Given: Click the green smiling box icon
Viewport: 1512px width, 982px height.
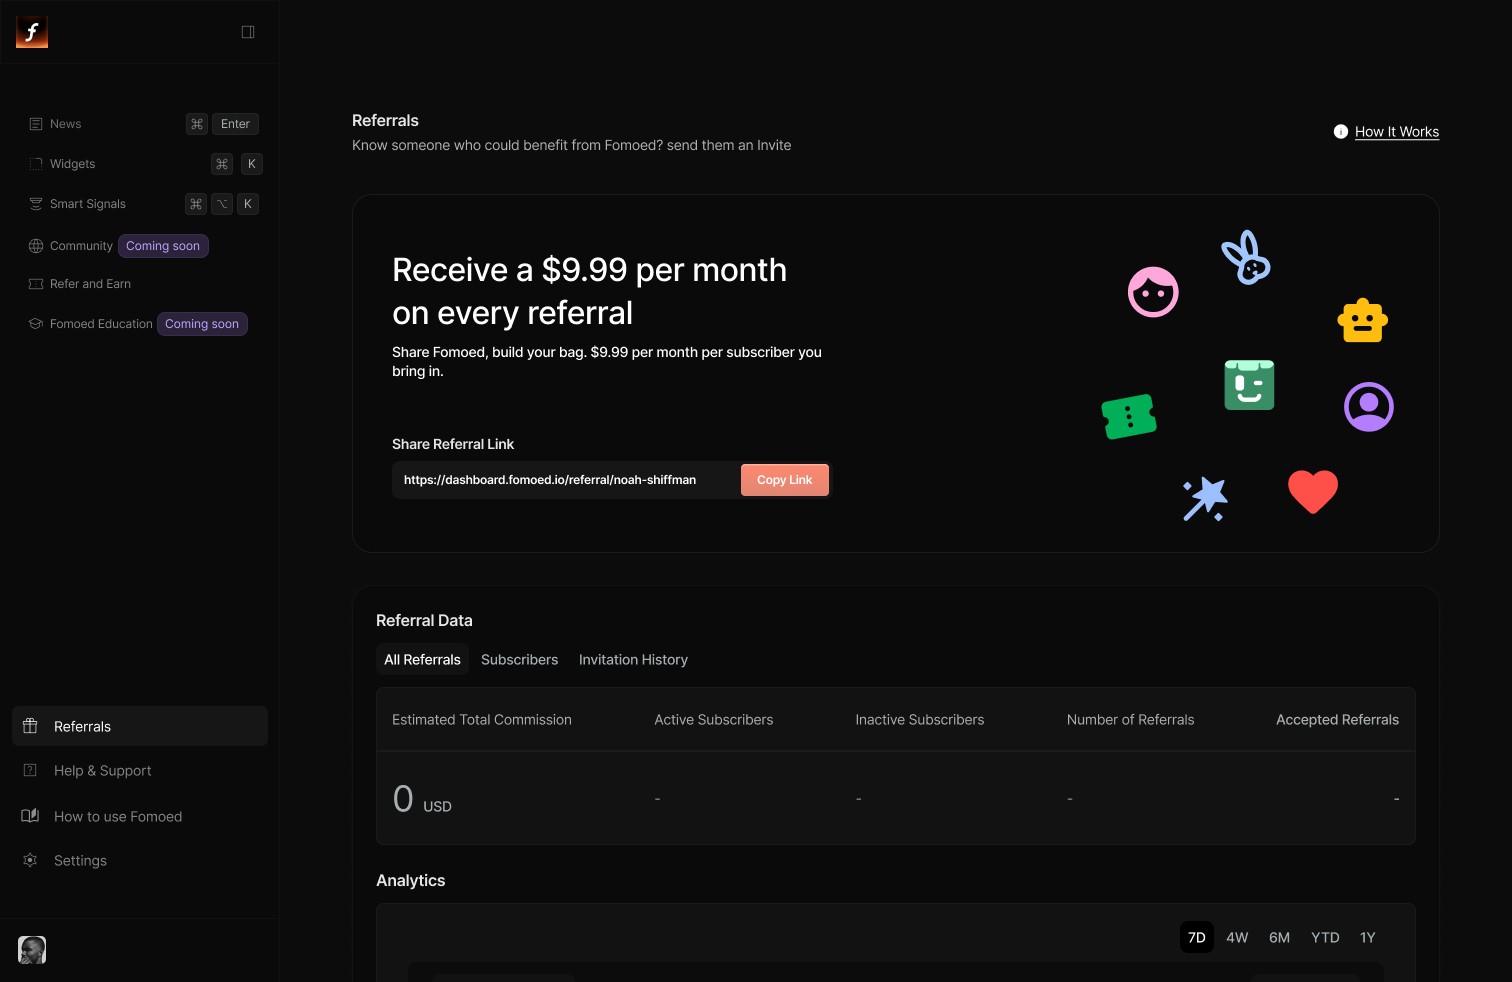Looking at the screenshot, I should (x=1249, y=385).
